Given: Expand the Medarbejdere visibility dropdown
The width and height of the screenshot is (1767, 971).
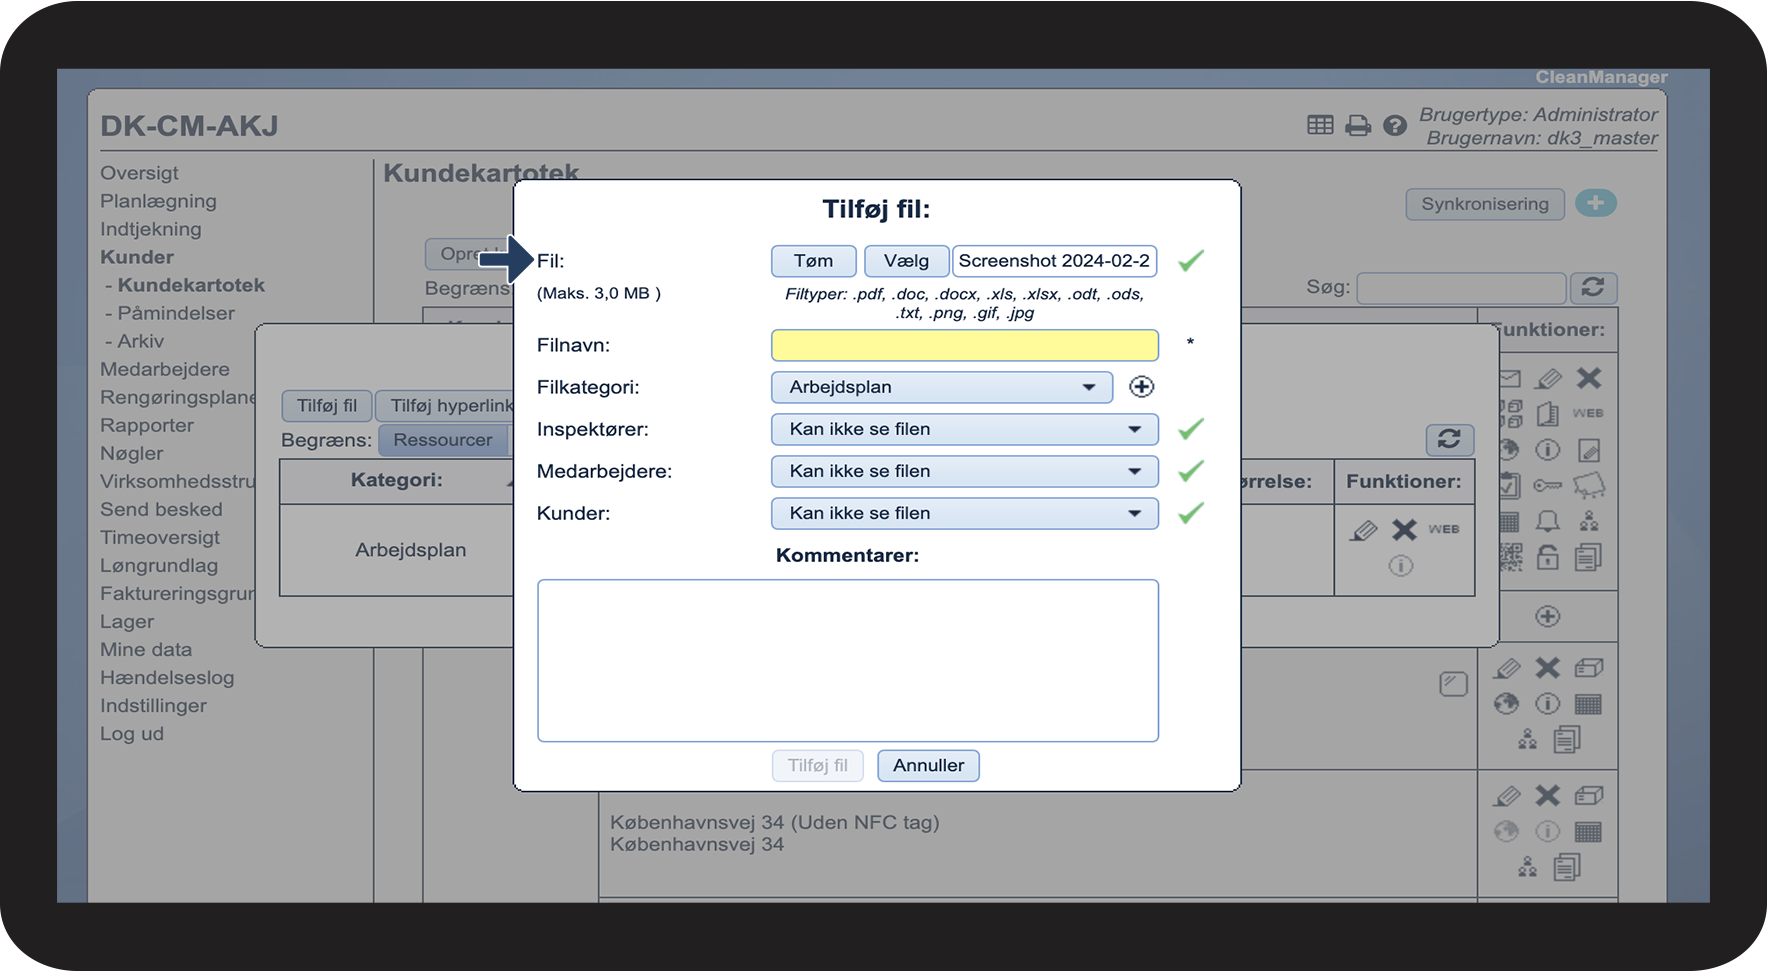Looking at the screenshot, I should pyautogui.click(x=965, y=471).
